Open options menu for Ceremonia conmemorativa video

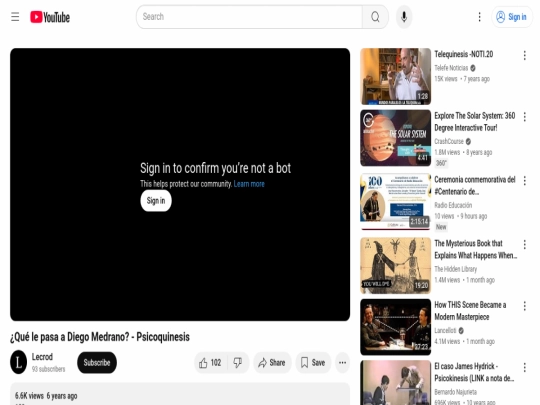tap(525, 181)
